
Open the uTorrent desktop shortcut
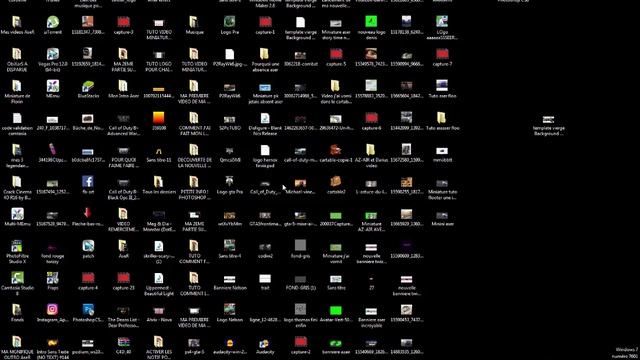pos(53,22)
